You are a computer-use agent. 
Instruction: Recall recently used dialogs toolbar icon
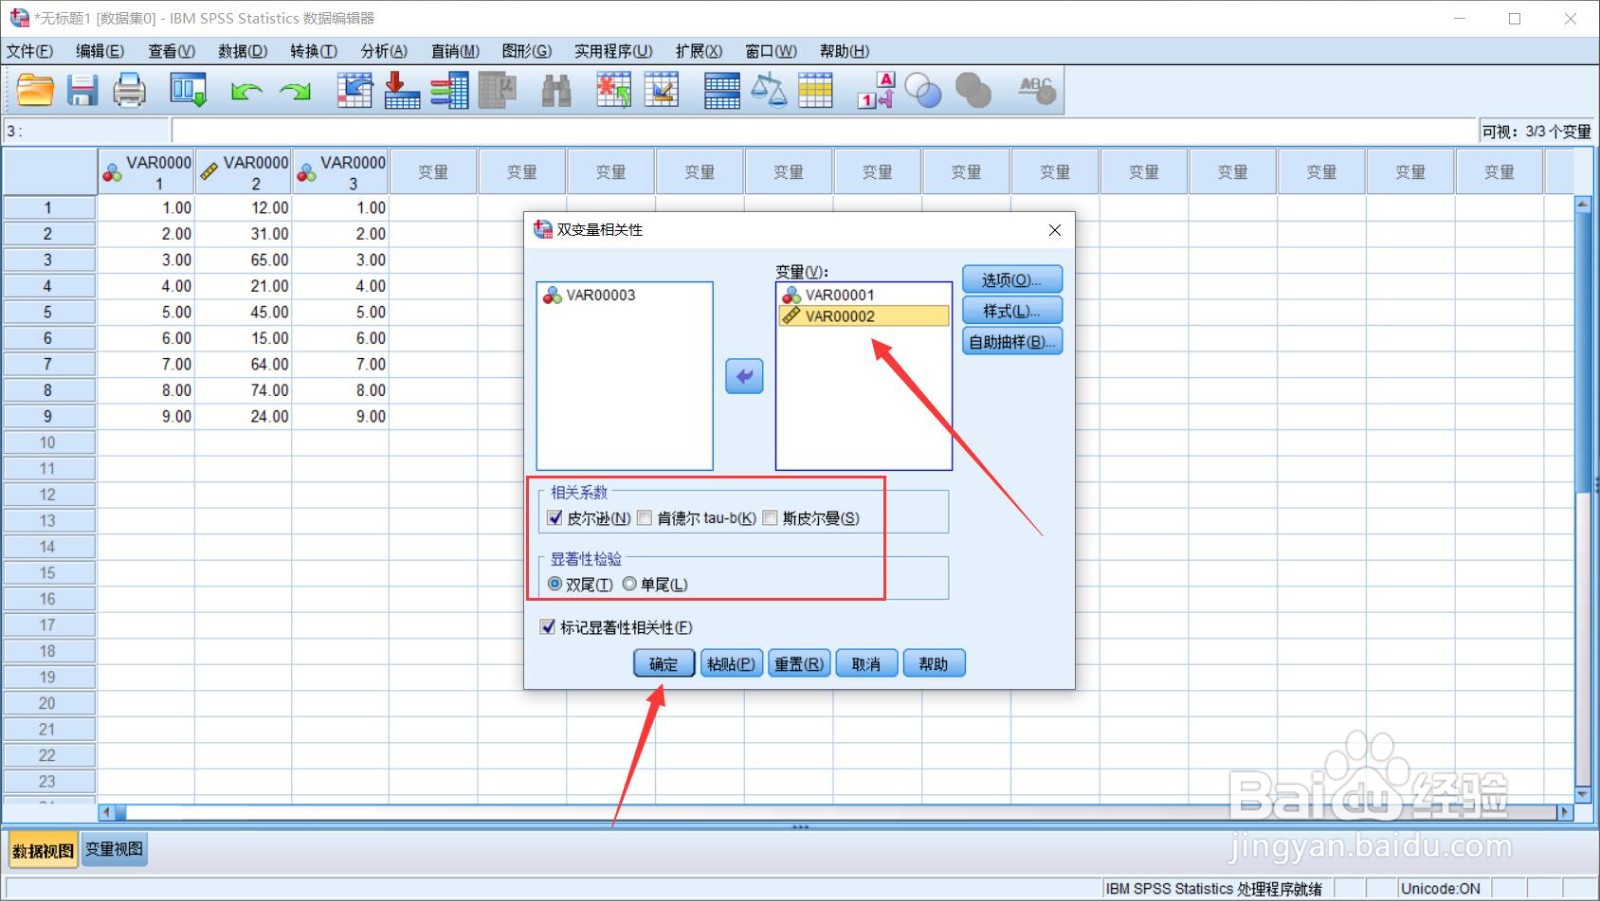click(188, 90)
